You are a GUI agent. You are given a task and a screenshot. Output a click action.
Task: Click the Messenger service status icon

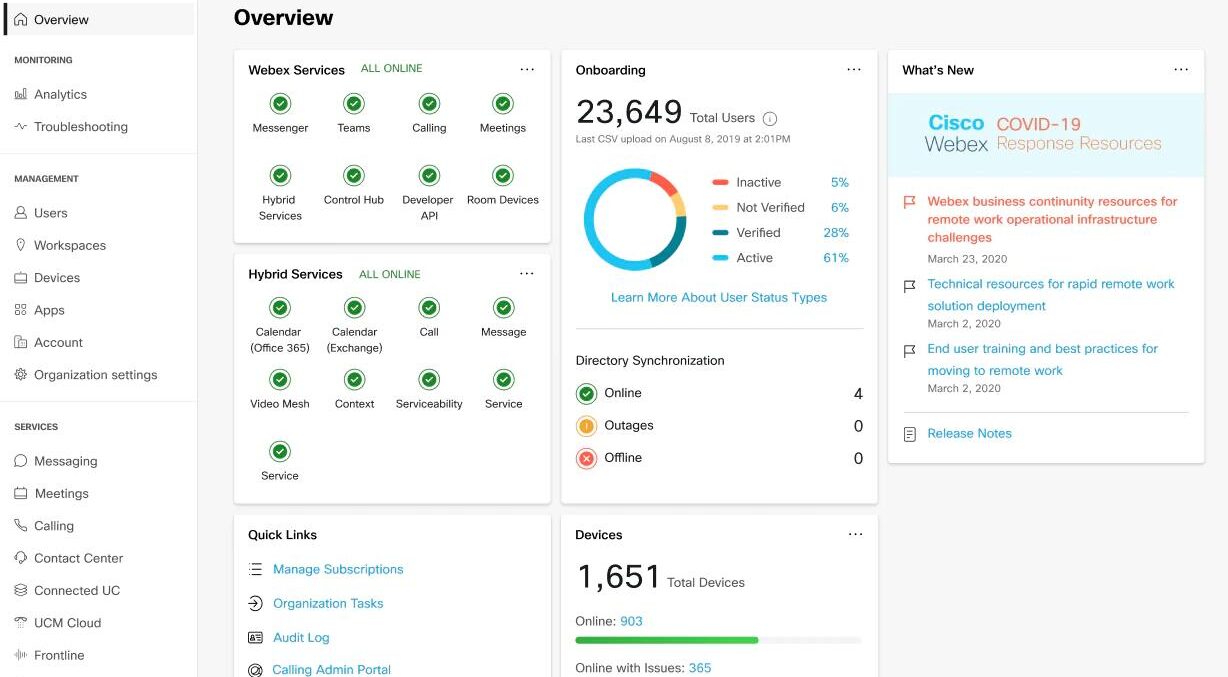click(280, 104)
